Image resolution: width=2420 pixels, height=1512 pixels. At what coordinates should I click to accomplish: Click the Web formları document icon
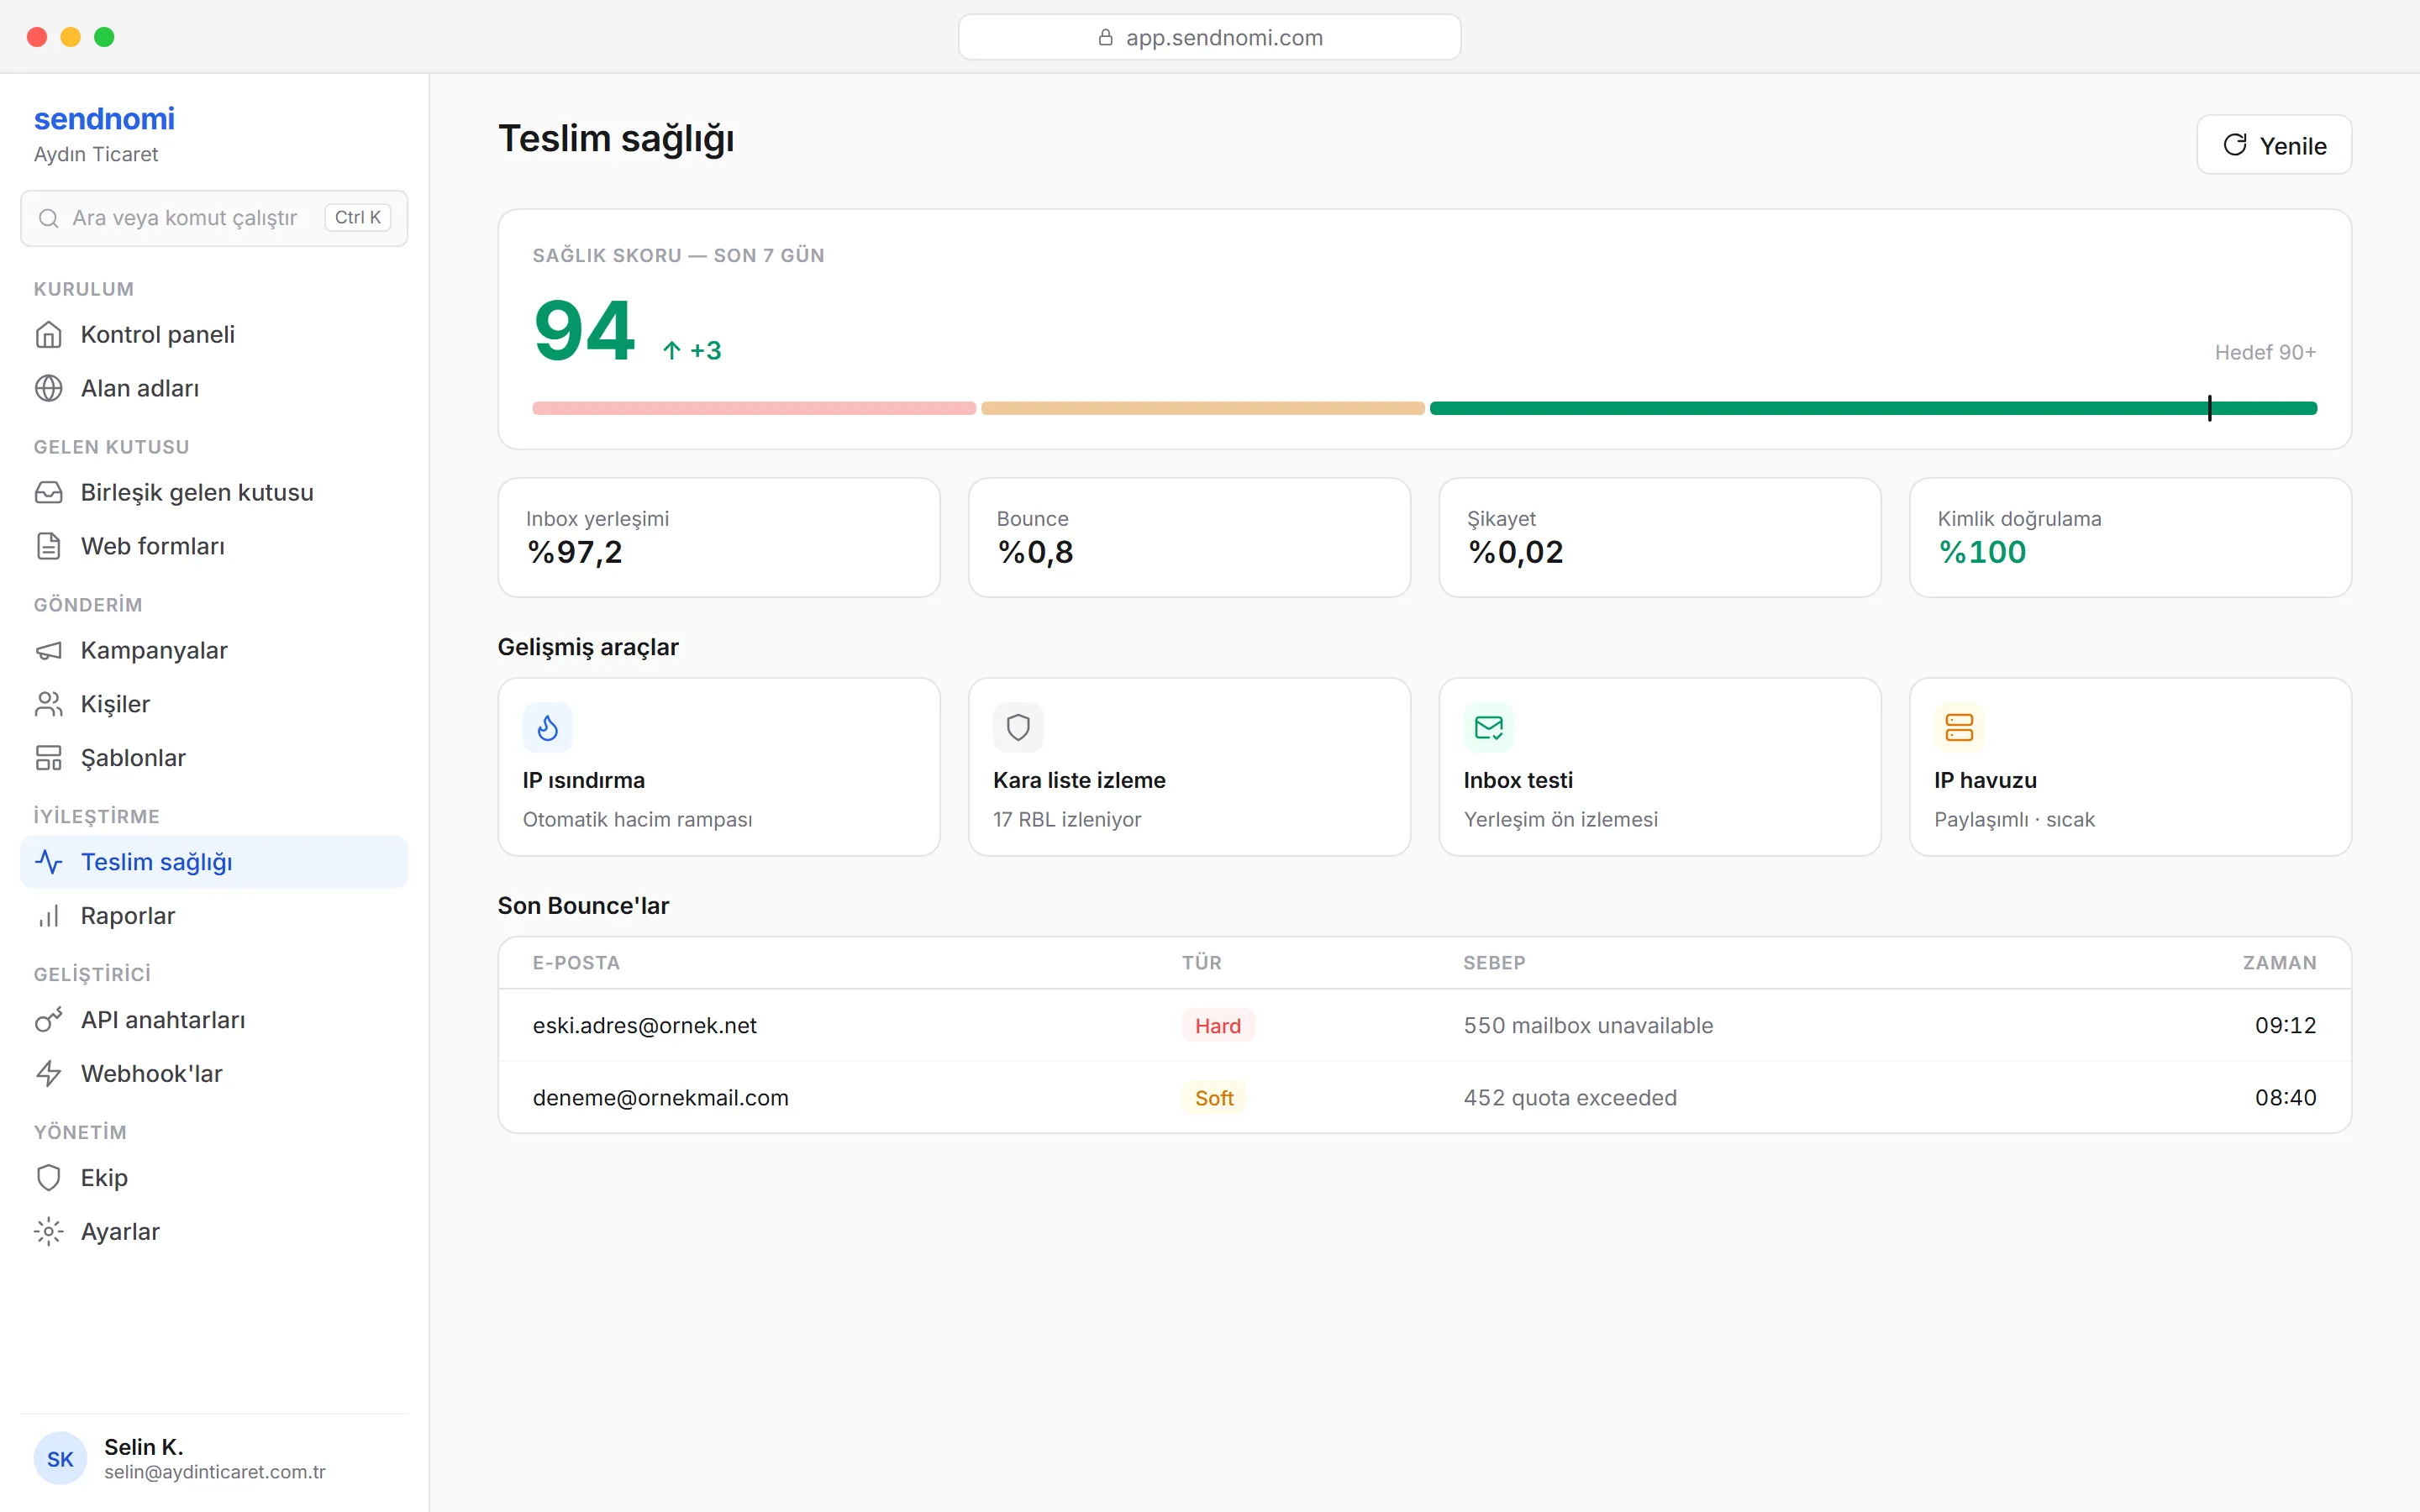pos(48,546)
